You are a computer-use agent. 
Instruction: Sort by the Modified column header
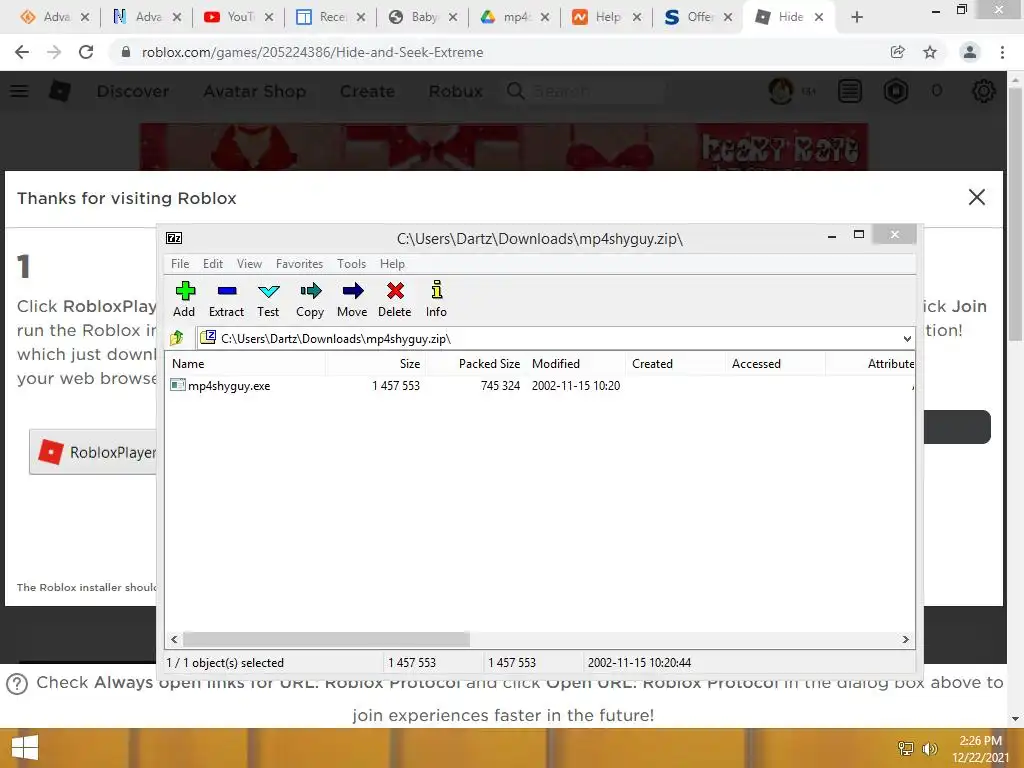pos(576,364)
